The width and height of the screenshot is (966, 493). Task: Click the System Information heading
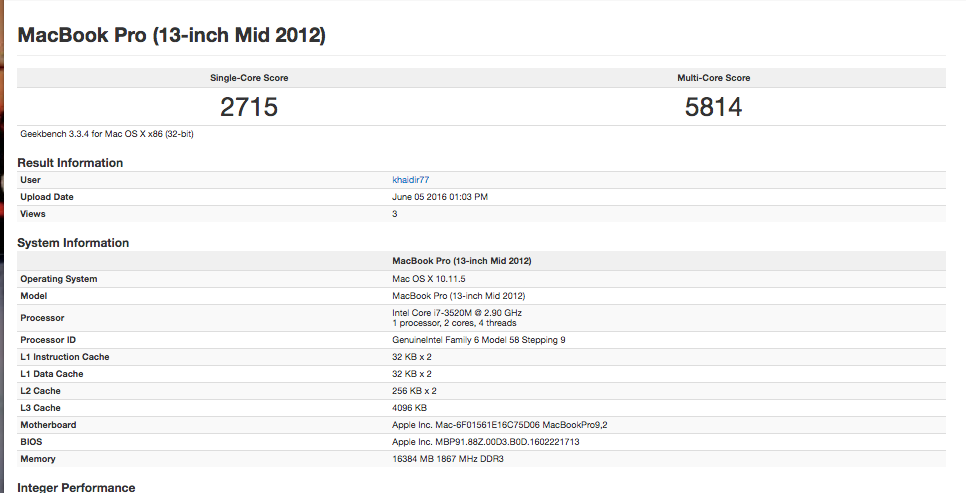[73, 243]
